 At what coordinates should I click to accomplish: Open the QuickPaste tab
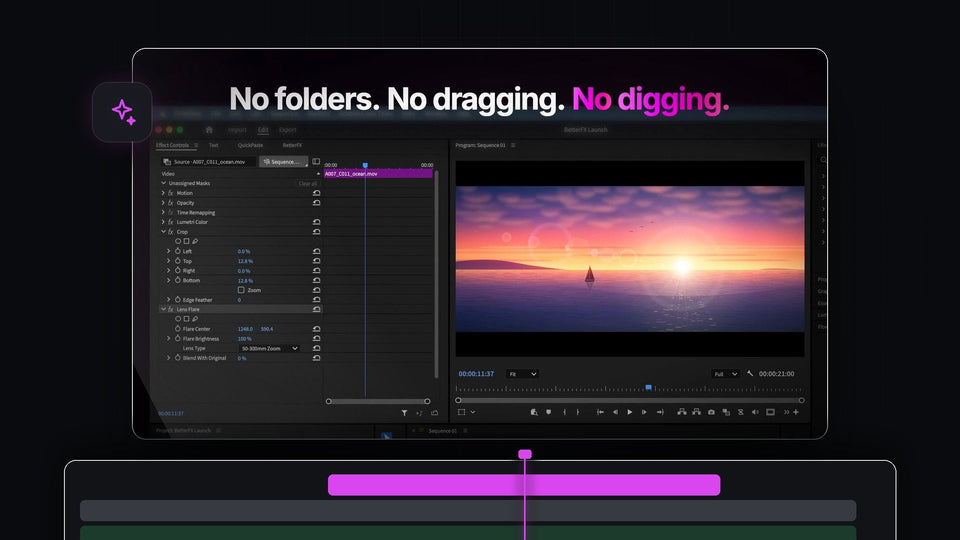pos(250,145)
